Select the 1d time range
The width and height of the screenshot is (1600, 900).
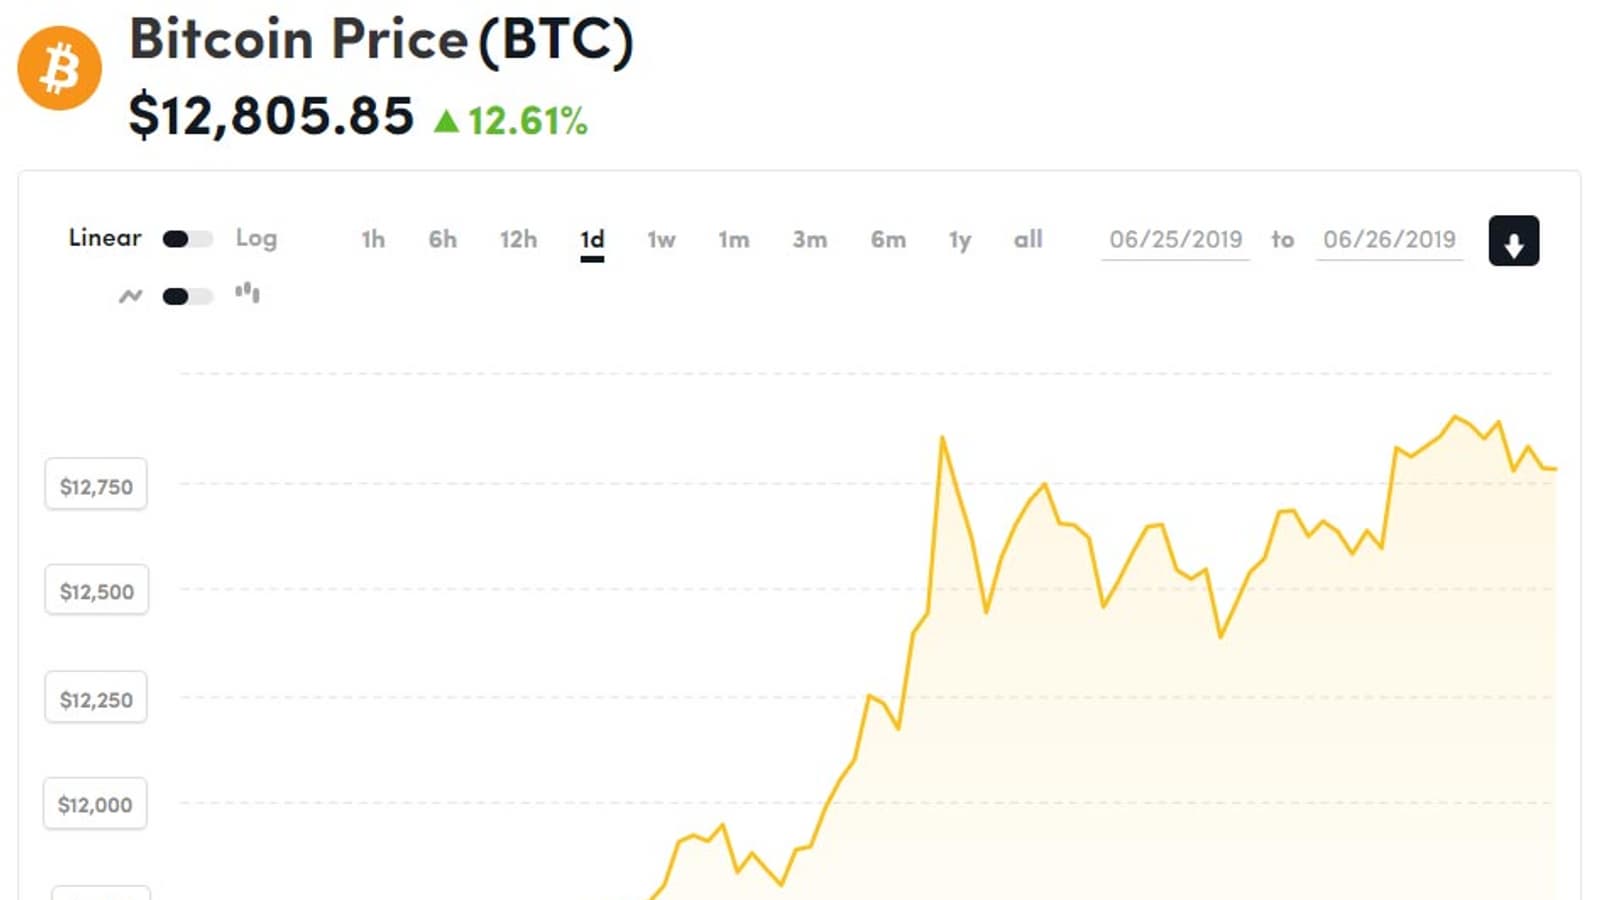pos(592,239)
